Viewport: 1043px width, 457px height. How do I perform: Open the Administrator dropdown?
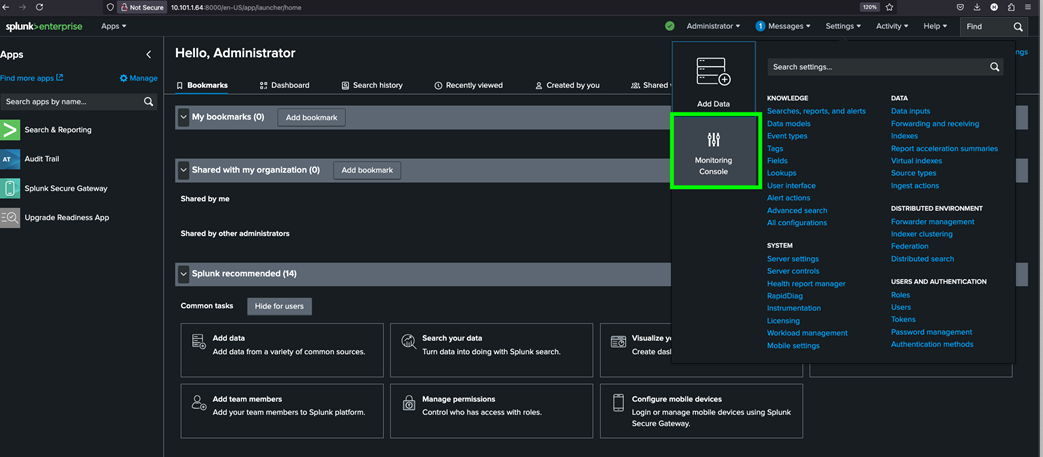point(713,27)
